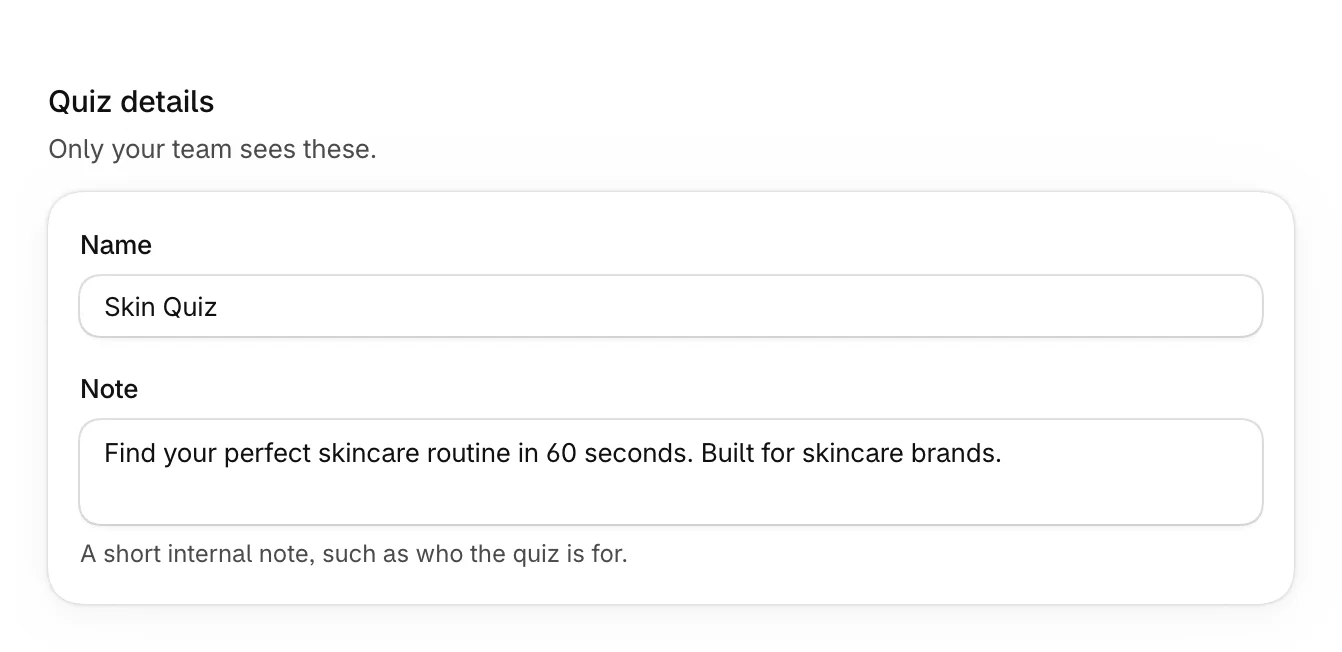The width and height of the screenshot is (1342, 652).
Task: Click the "Note" field label
Action: click(109, 389)
